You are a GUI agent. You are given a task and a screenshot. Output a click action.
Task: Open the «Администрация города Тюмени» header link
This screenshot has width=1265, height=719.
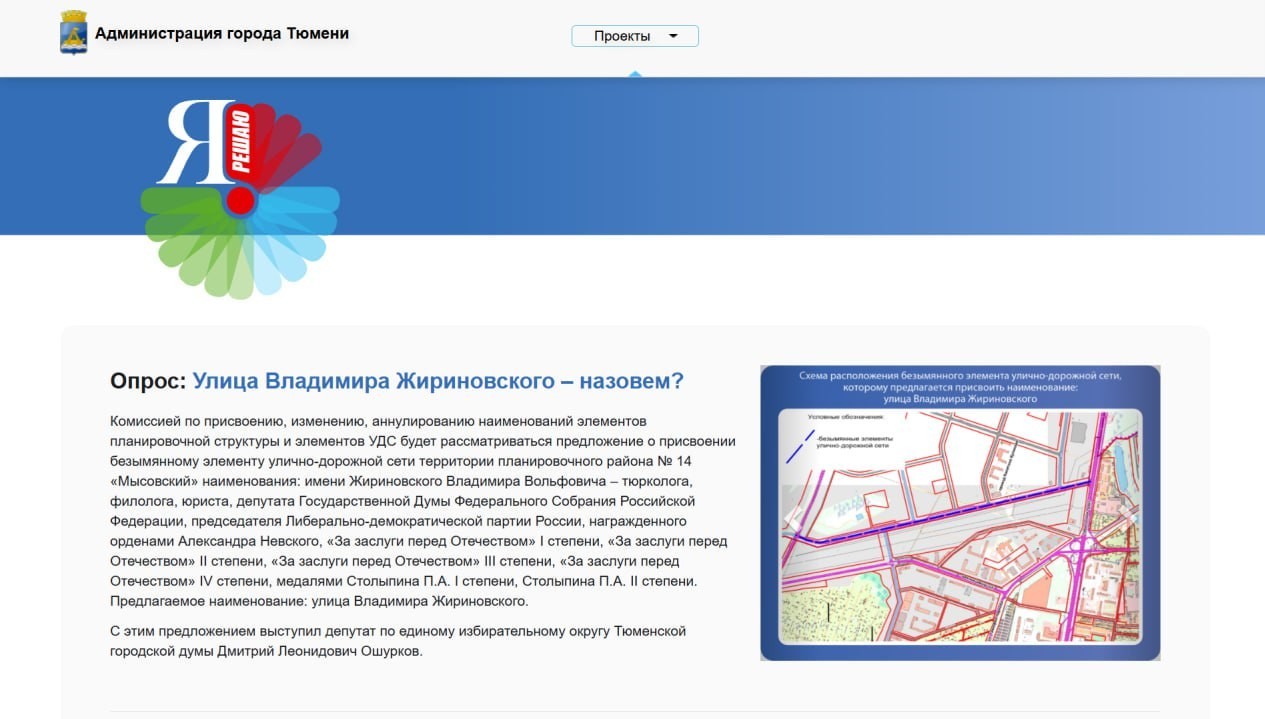pos(222,33)
